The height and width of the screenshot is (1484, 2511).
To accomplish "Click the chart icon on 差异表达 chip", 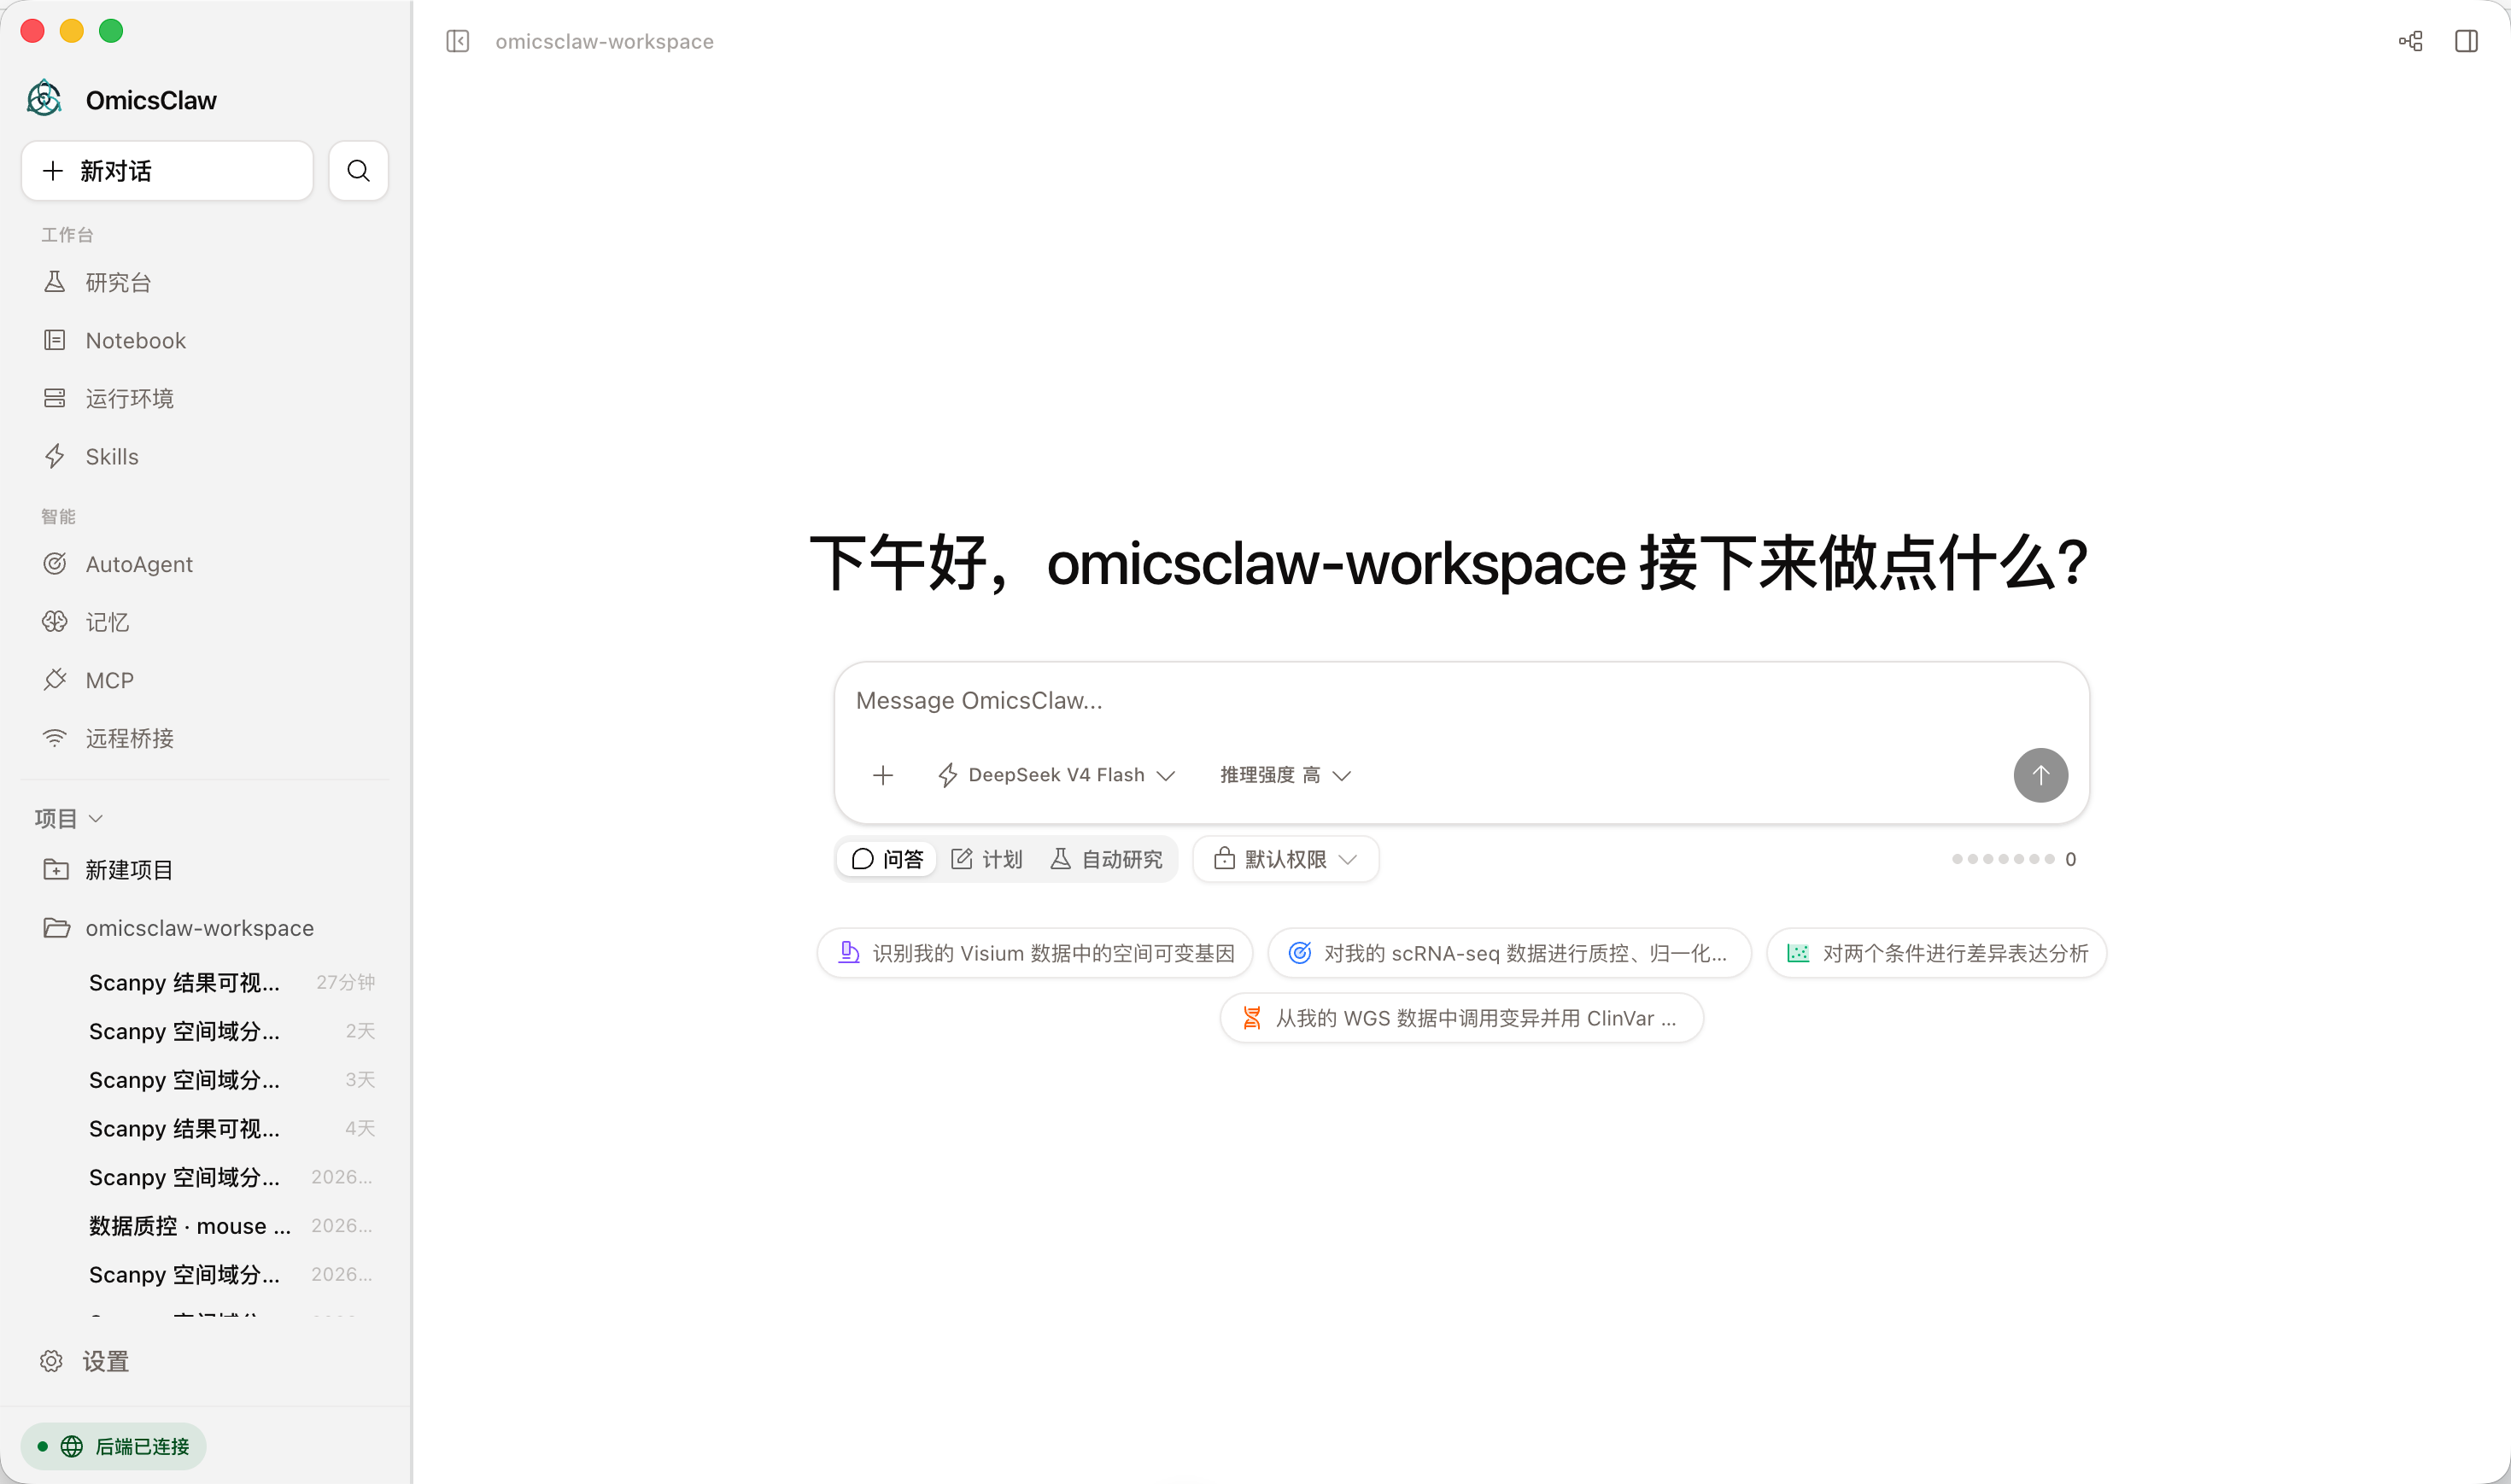I will (x=1797, y=953).
